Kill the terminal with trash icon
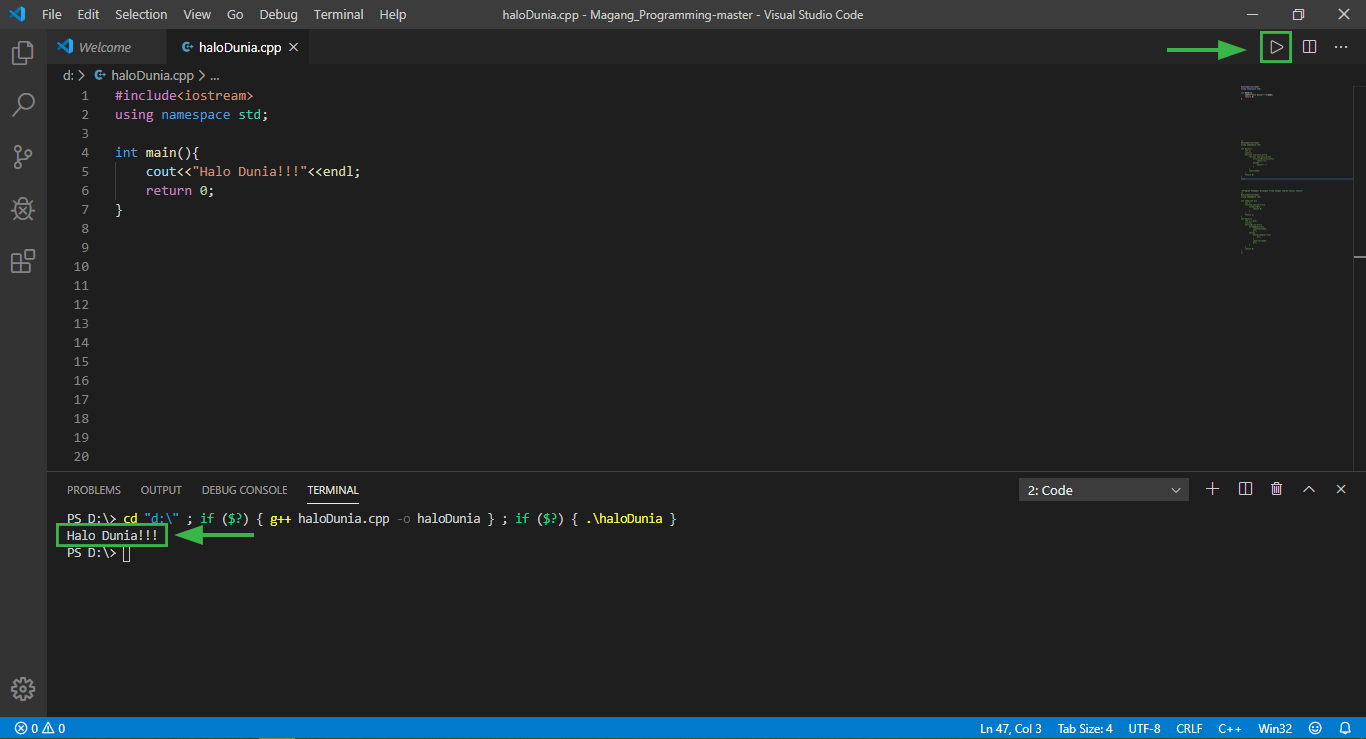 (x=1276, y=489)
